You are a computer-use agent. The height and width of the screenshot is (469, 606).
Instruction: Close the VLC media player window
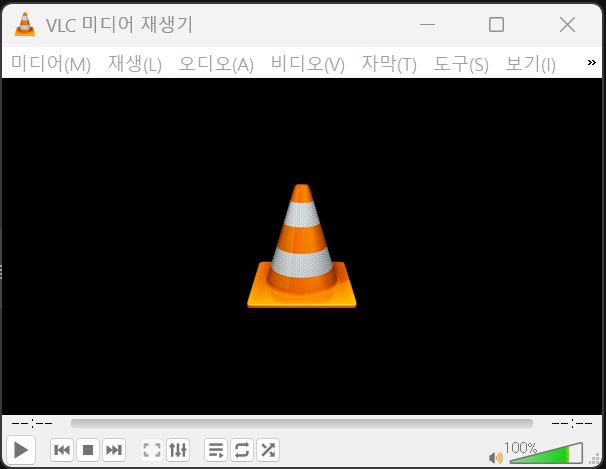coord(567,25)
